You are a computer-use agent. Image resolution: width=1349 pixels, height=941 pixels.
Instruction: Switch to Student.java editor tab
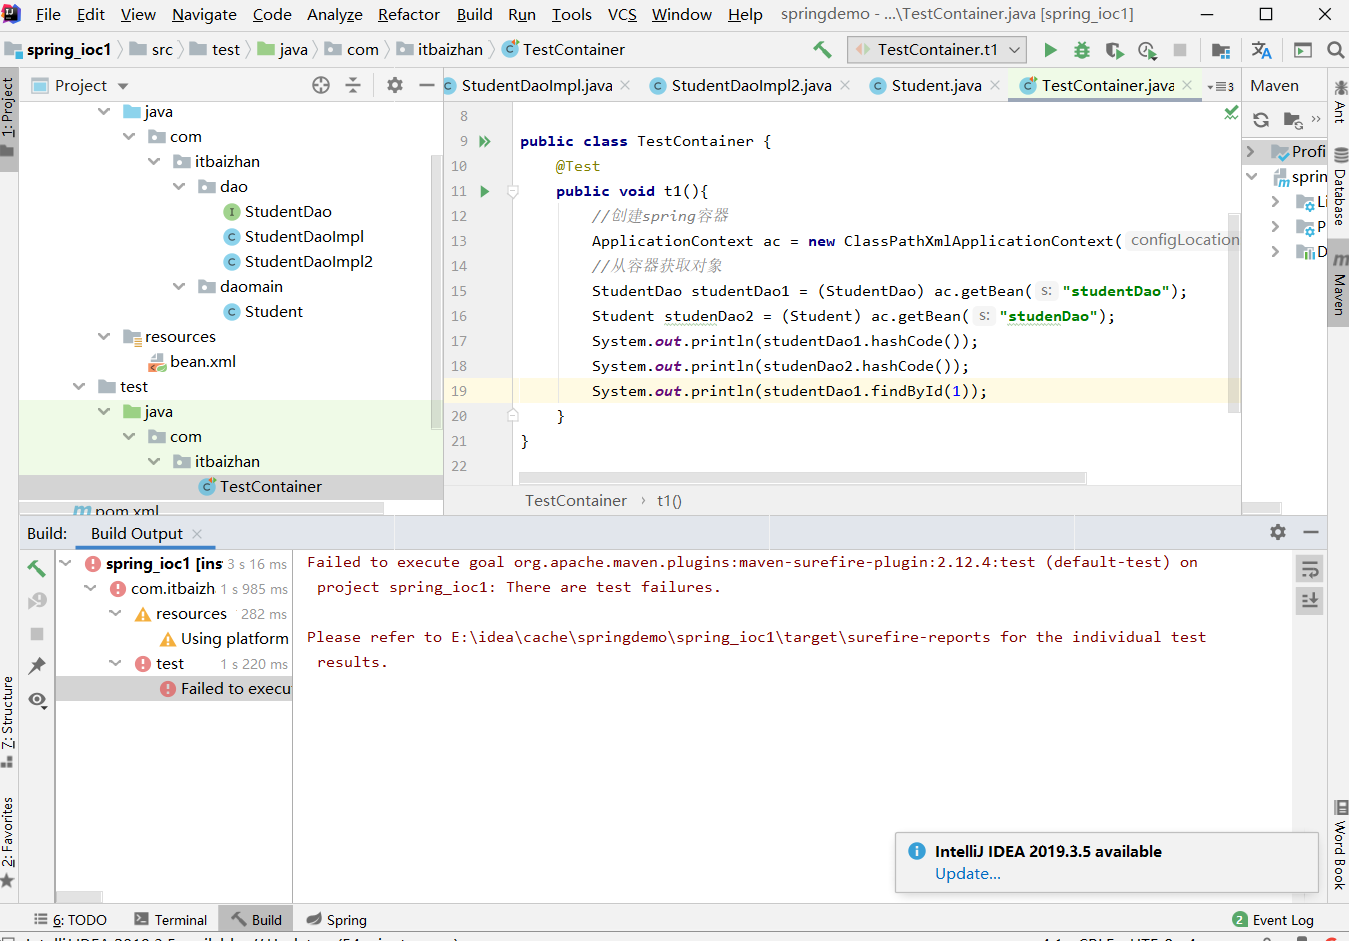(936, 86)
